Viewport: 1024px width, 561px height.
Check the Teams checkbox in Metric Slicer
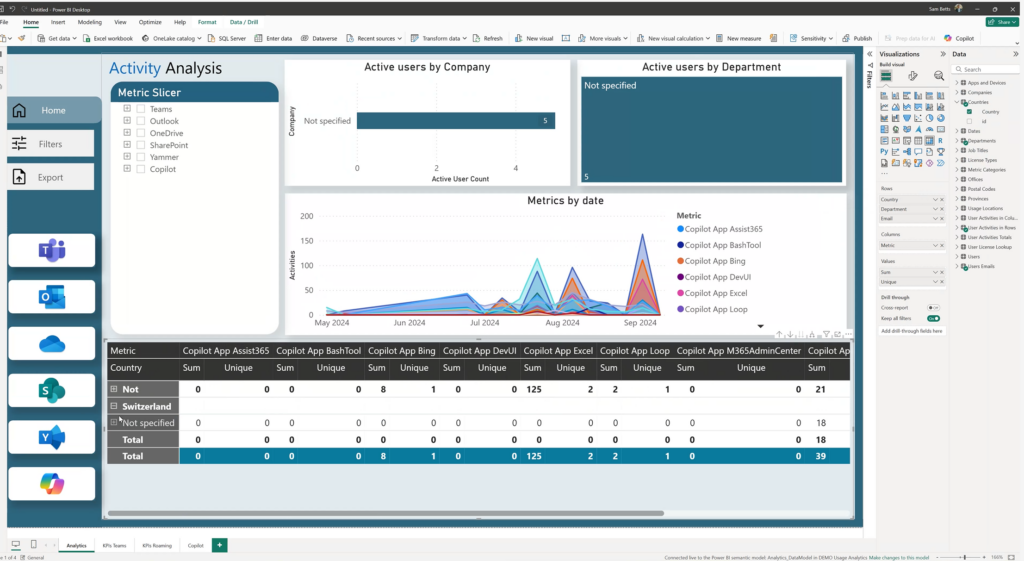coord(141,109)
